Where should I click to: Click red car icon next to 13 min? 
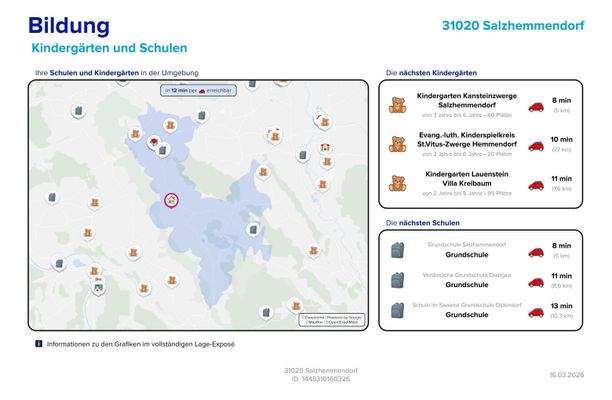(x=536, y=311)
